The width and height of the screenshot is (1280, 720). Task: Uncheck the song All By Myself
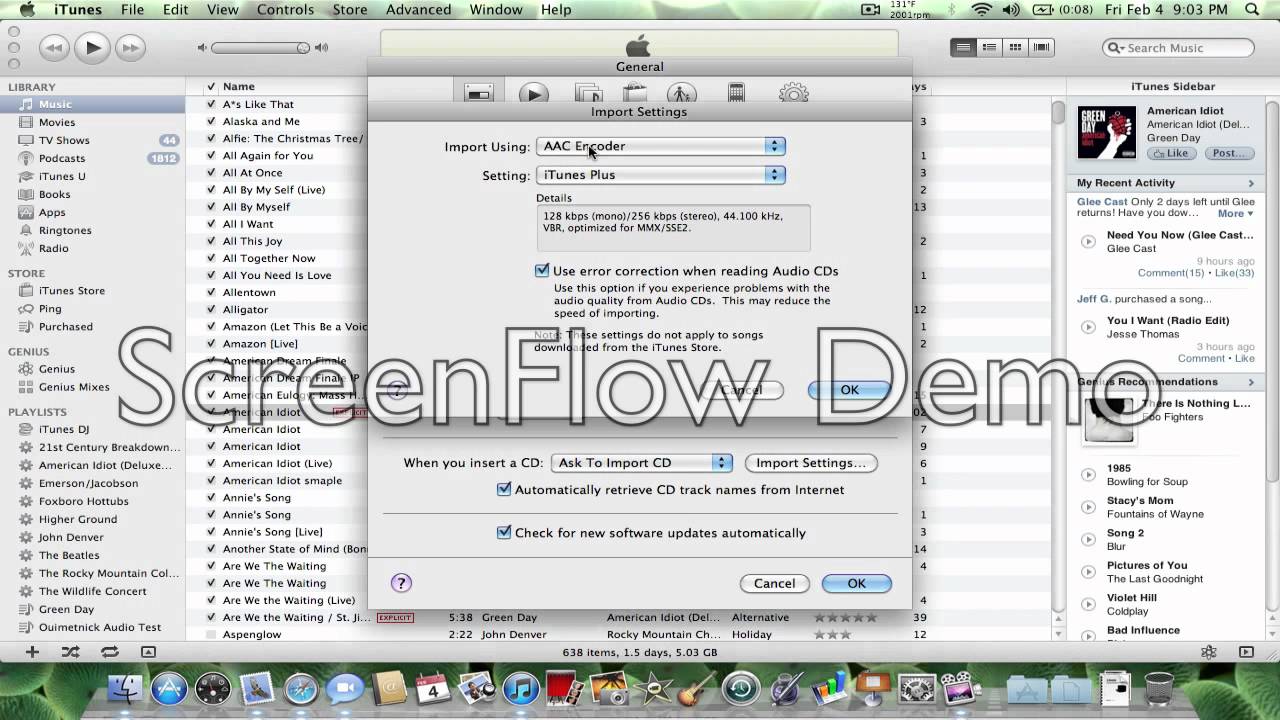pyautogui.click(x=211, y=207)
